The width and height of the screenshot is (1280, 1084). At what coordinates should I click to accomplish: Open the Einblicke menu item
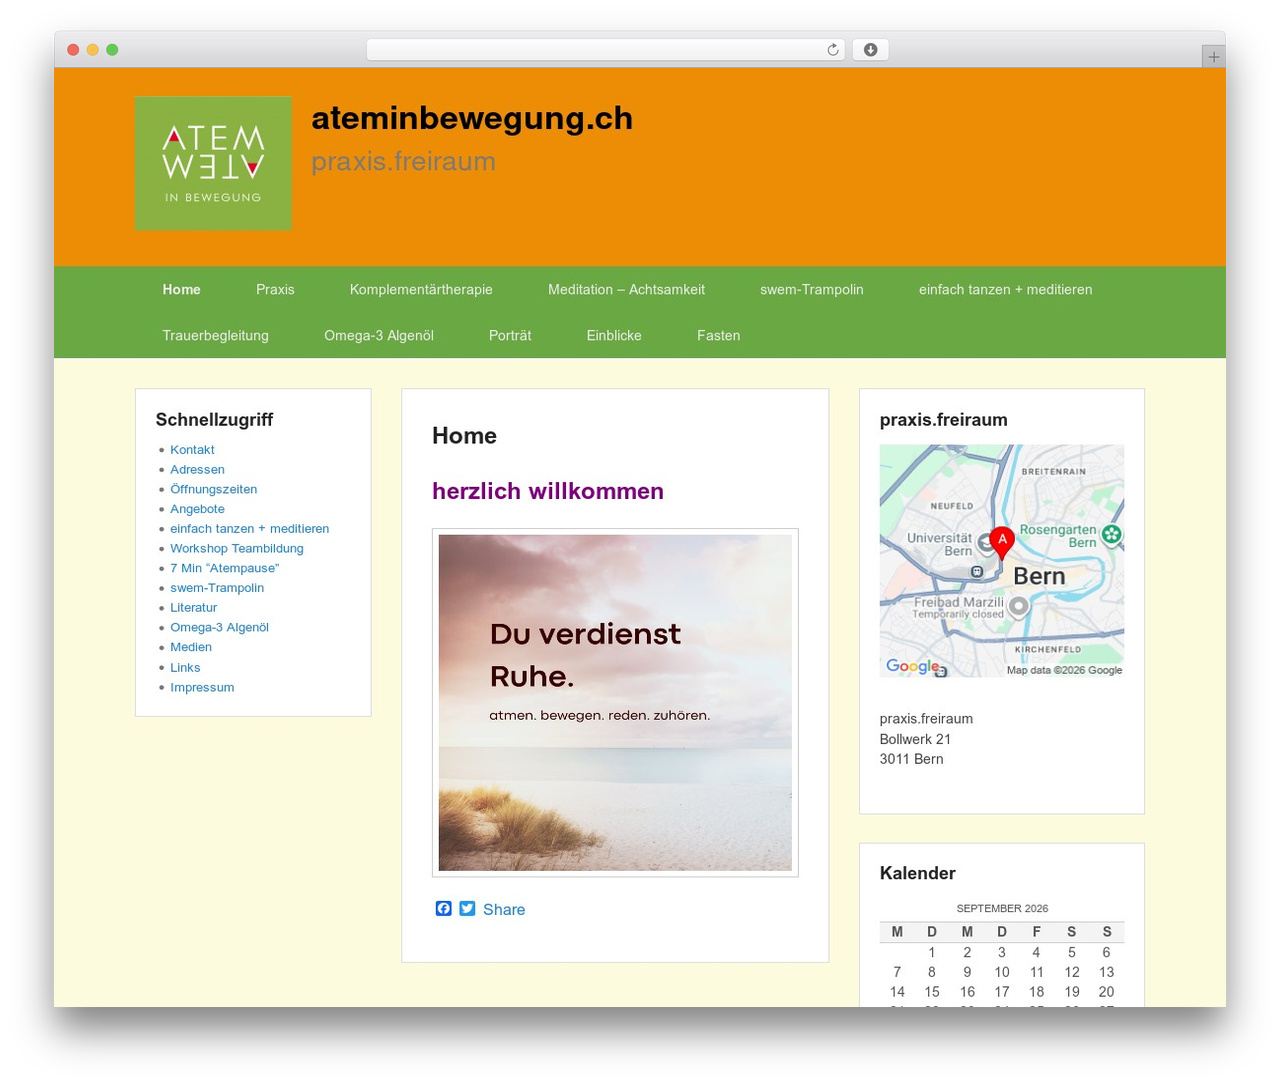tap(614, 335)
